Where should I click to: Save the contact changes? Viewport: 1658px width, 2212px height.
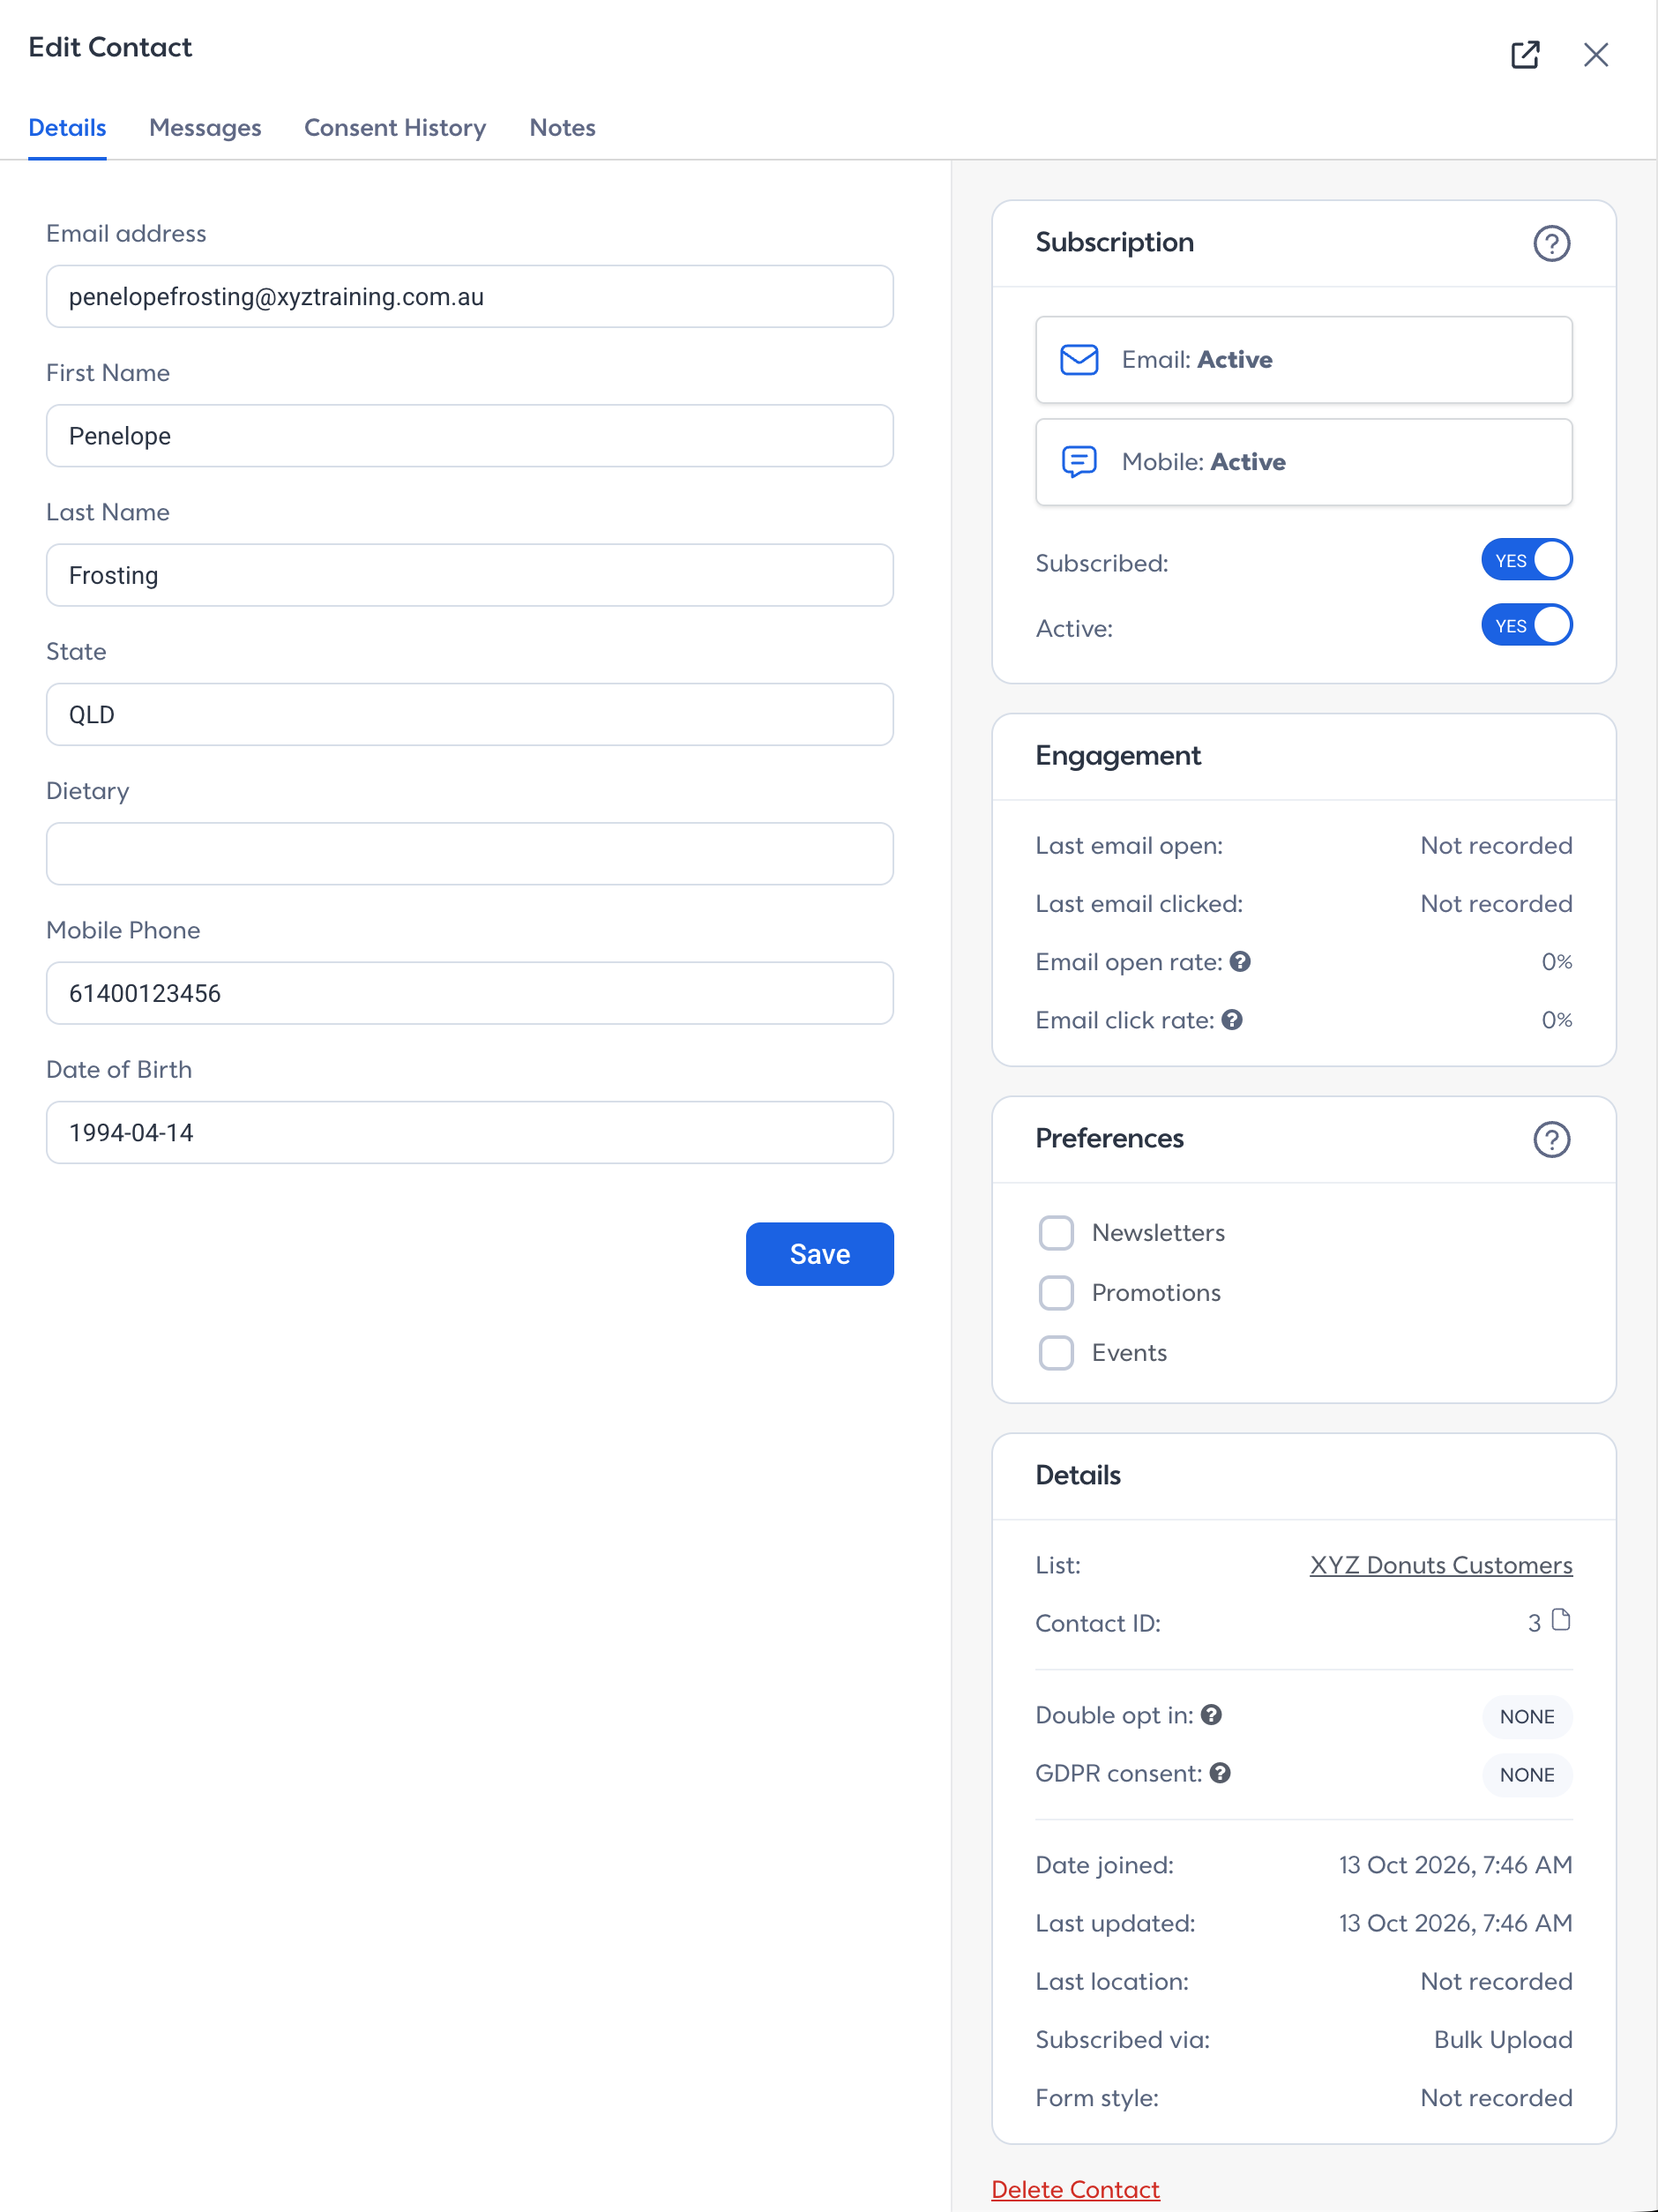819,1254
